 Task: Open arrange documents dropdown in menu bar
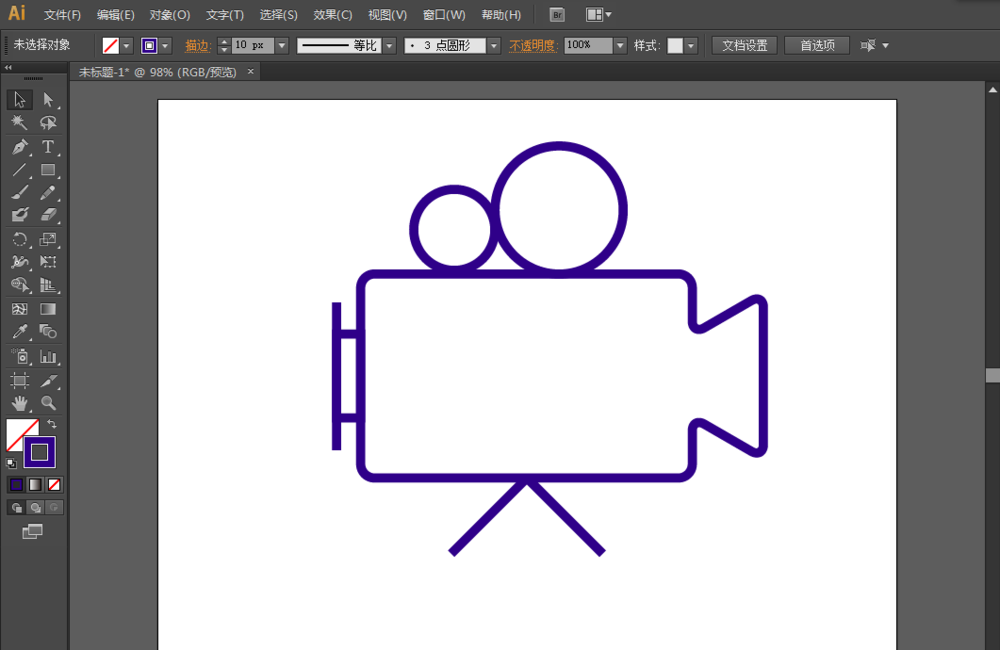[x=599, y=15]
